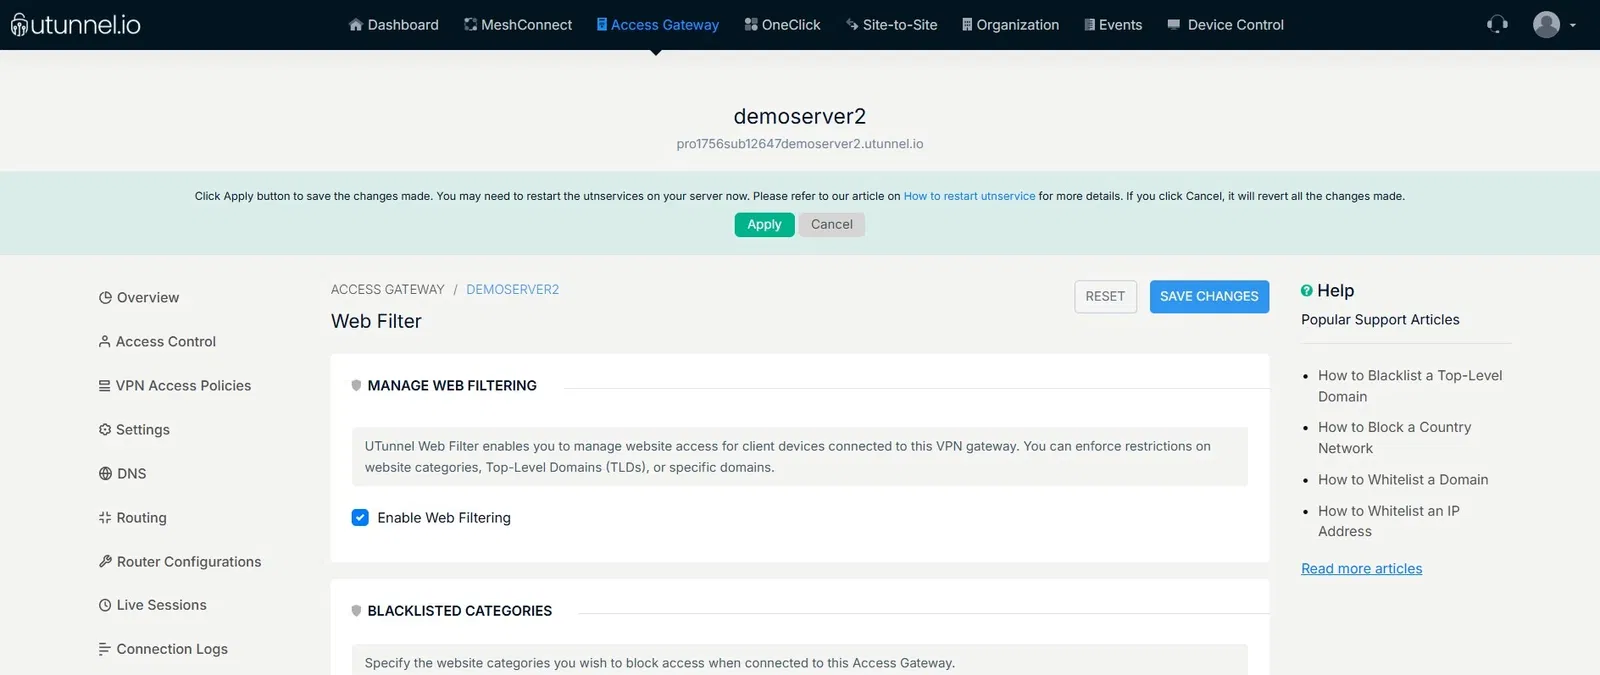Click the RESET button
Viewport: 1600px width, 675px height.
click(x=1105, y=296)
